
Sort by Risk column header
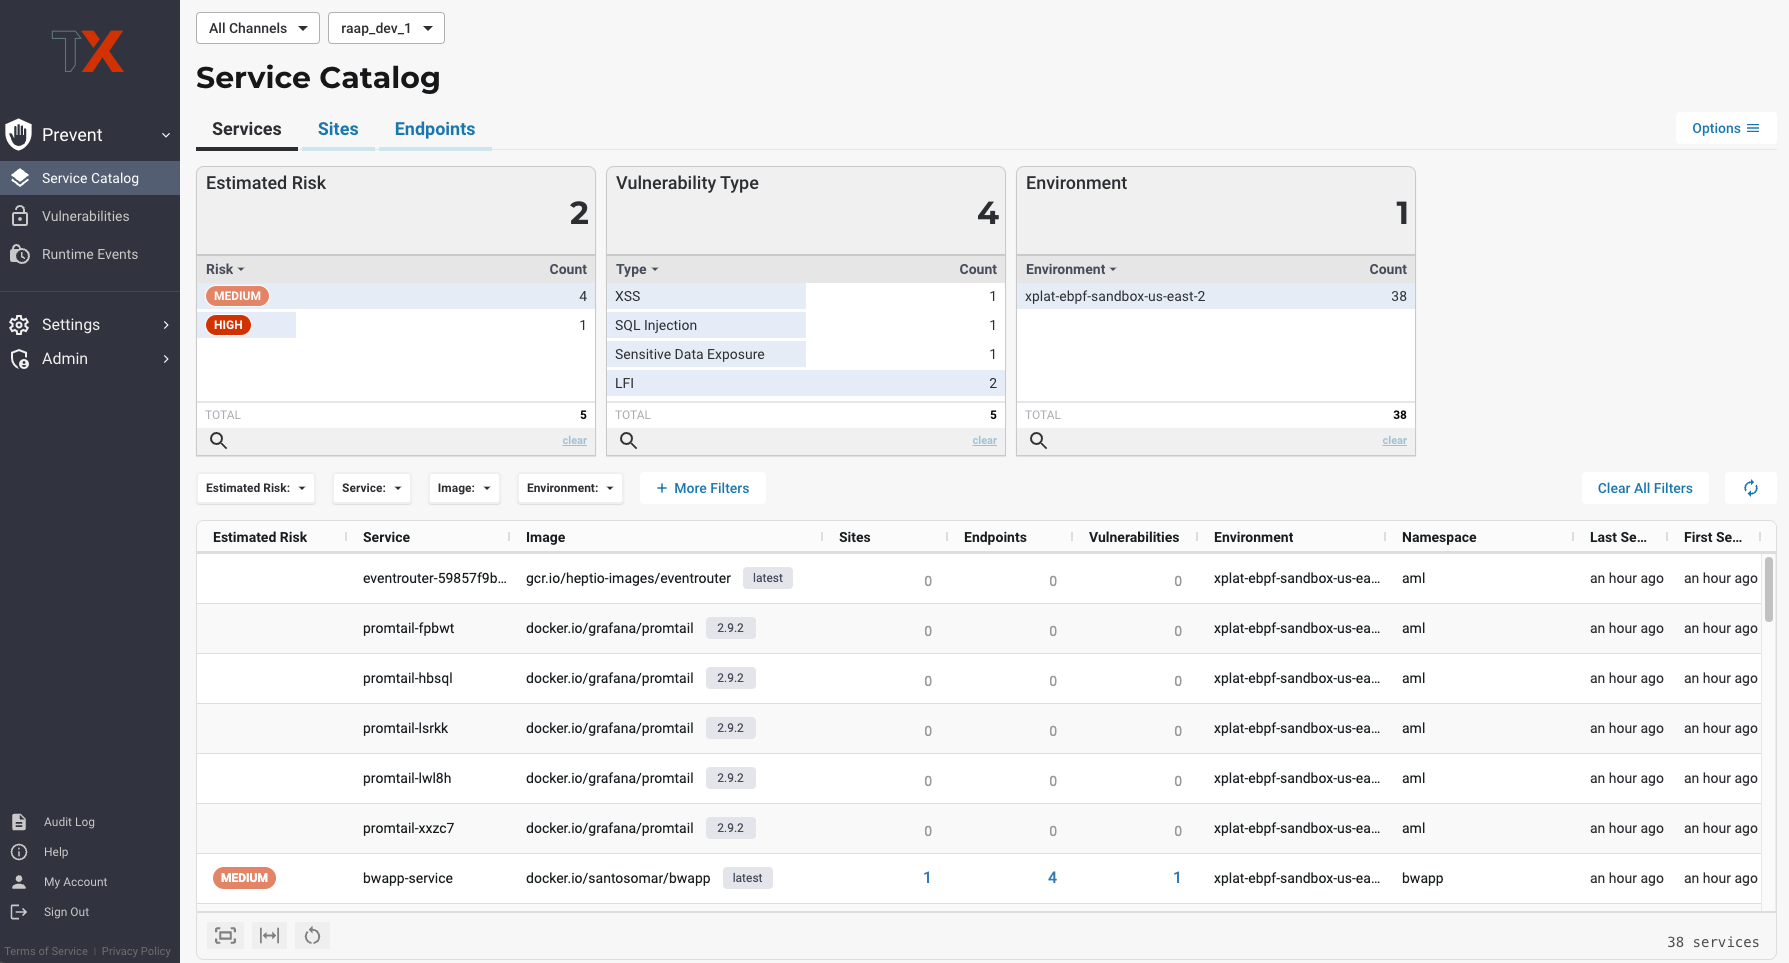[x=225, y=269]
